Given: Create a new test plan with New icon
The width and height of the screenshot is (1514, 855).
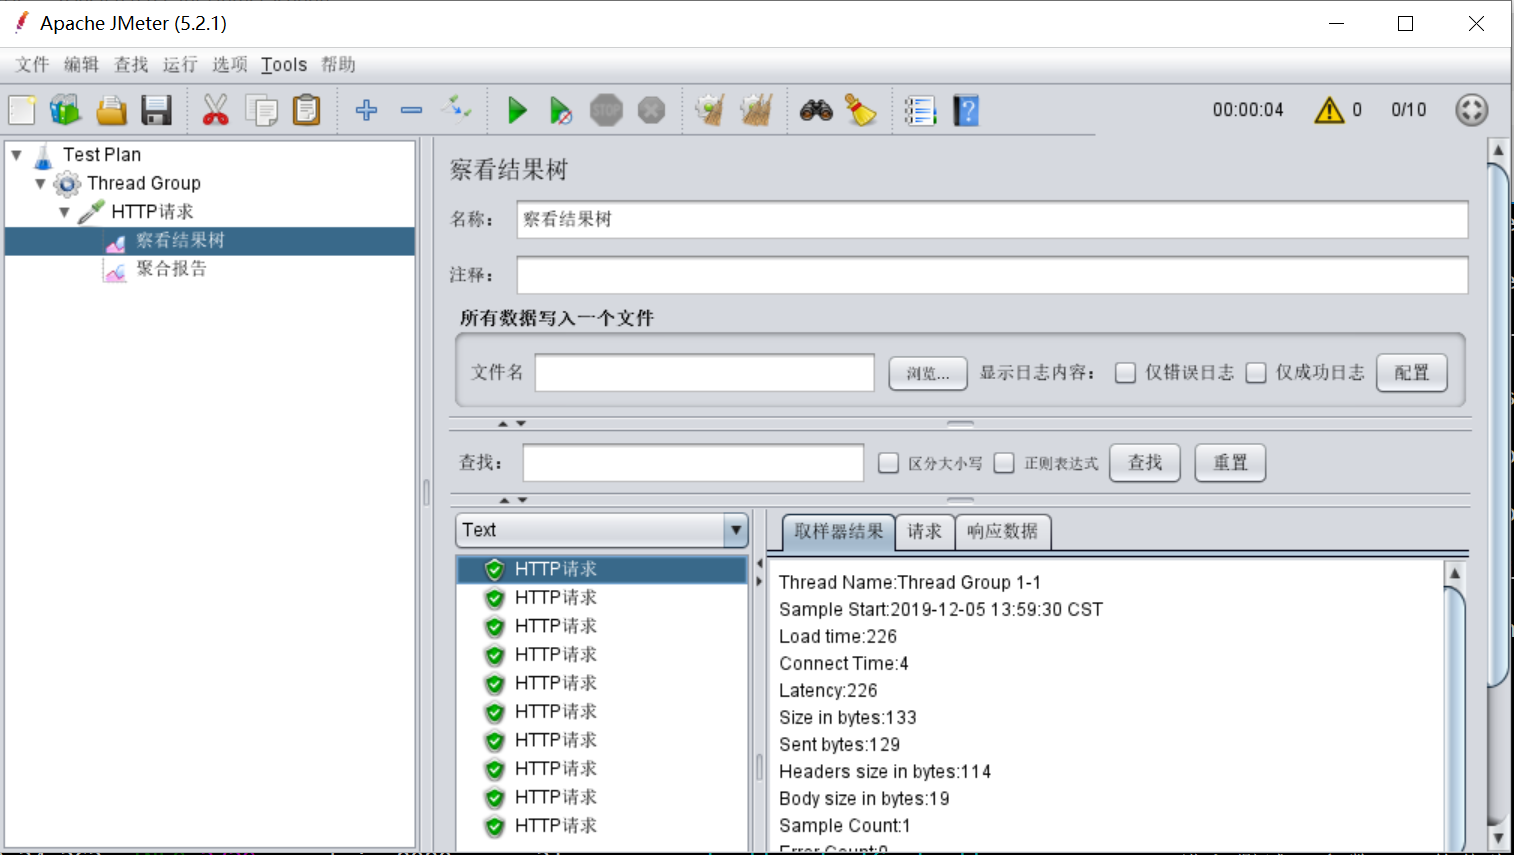Looking at the screenshot, I should pyautogui.click(x=22, y=110).
